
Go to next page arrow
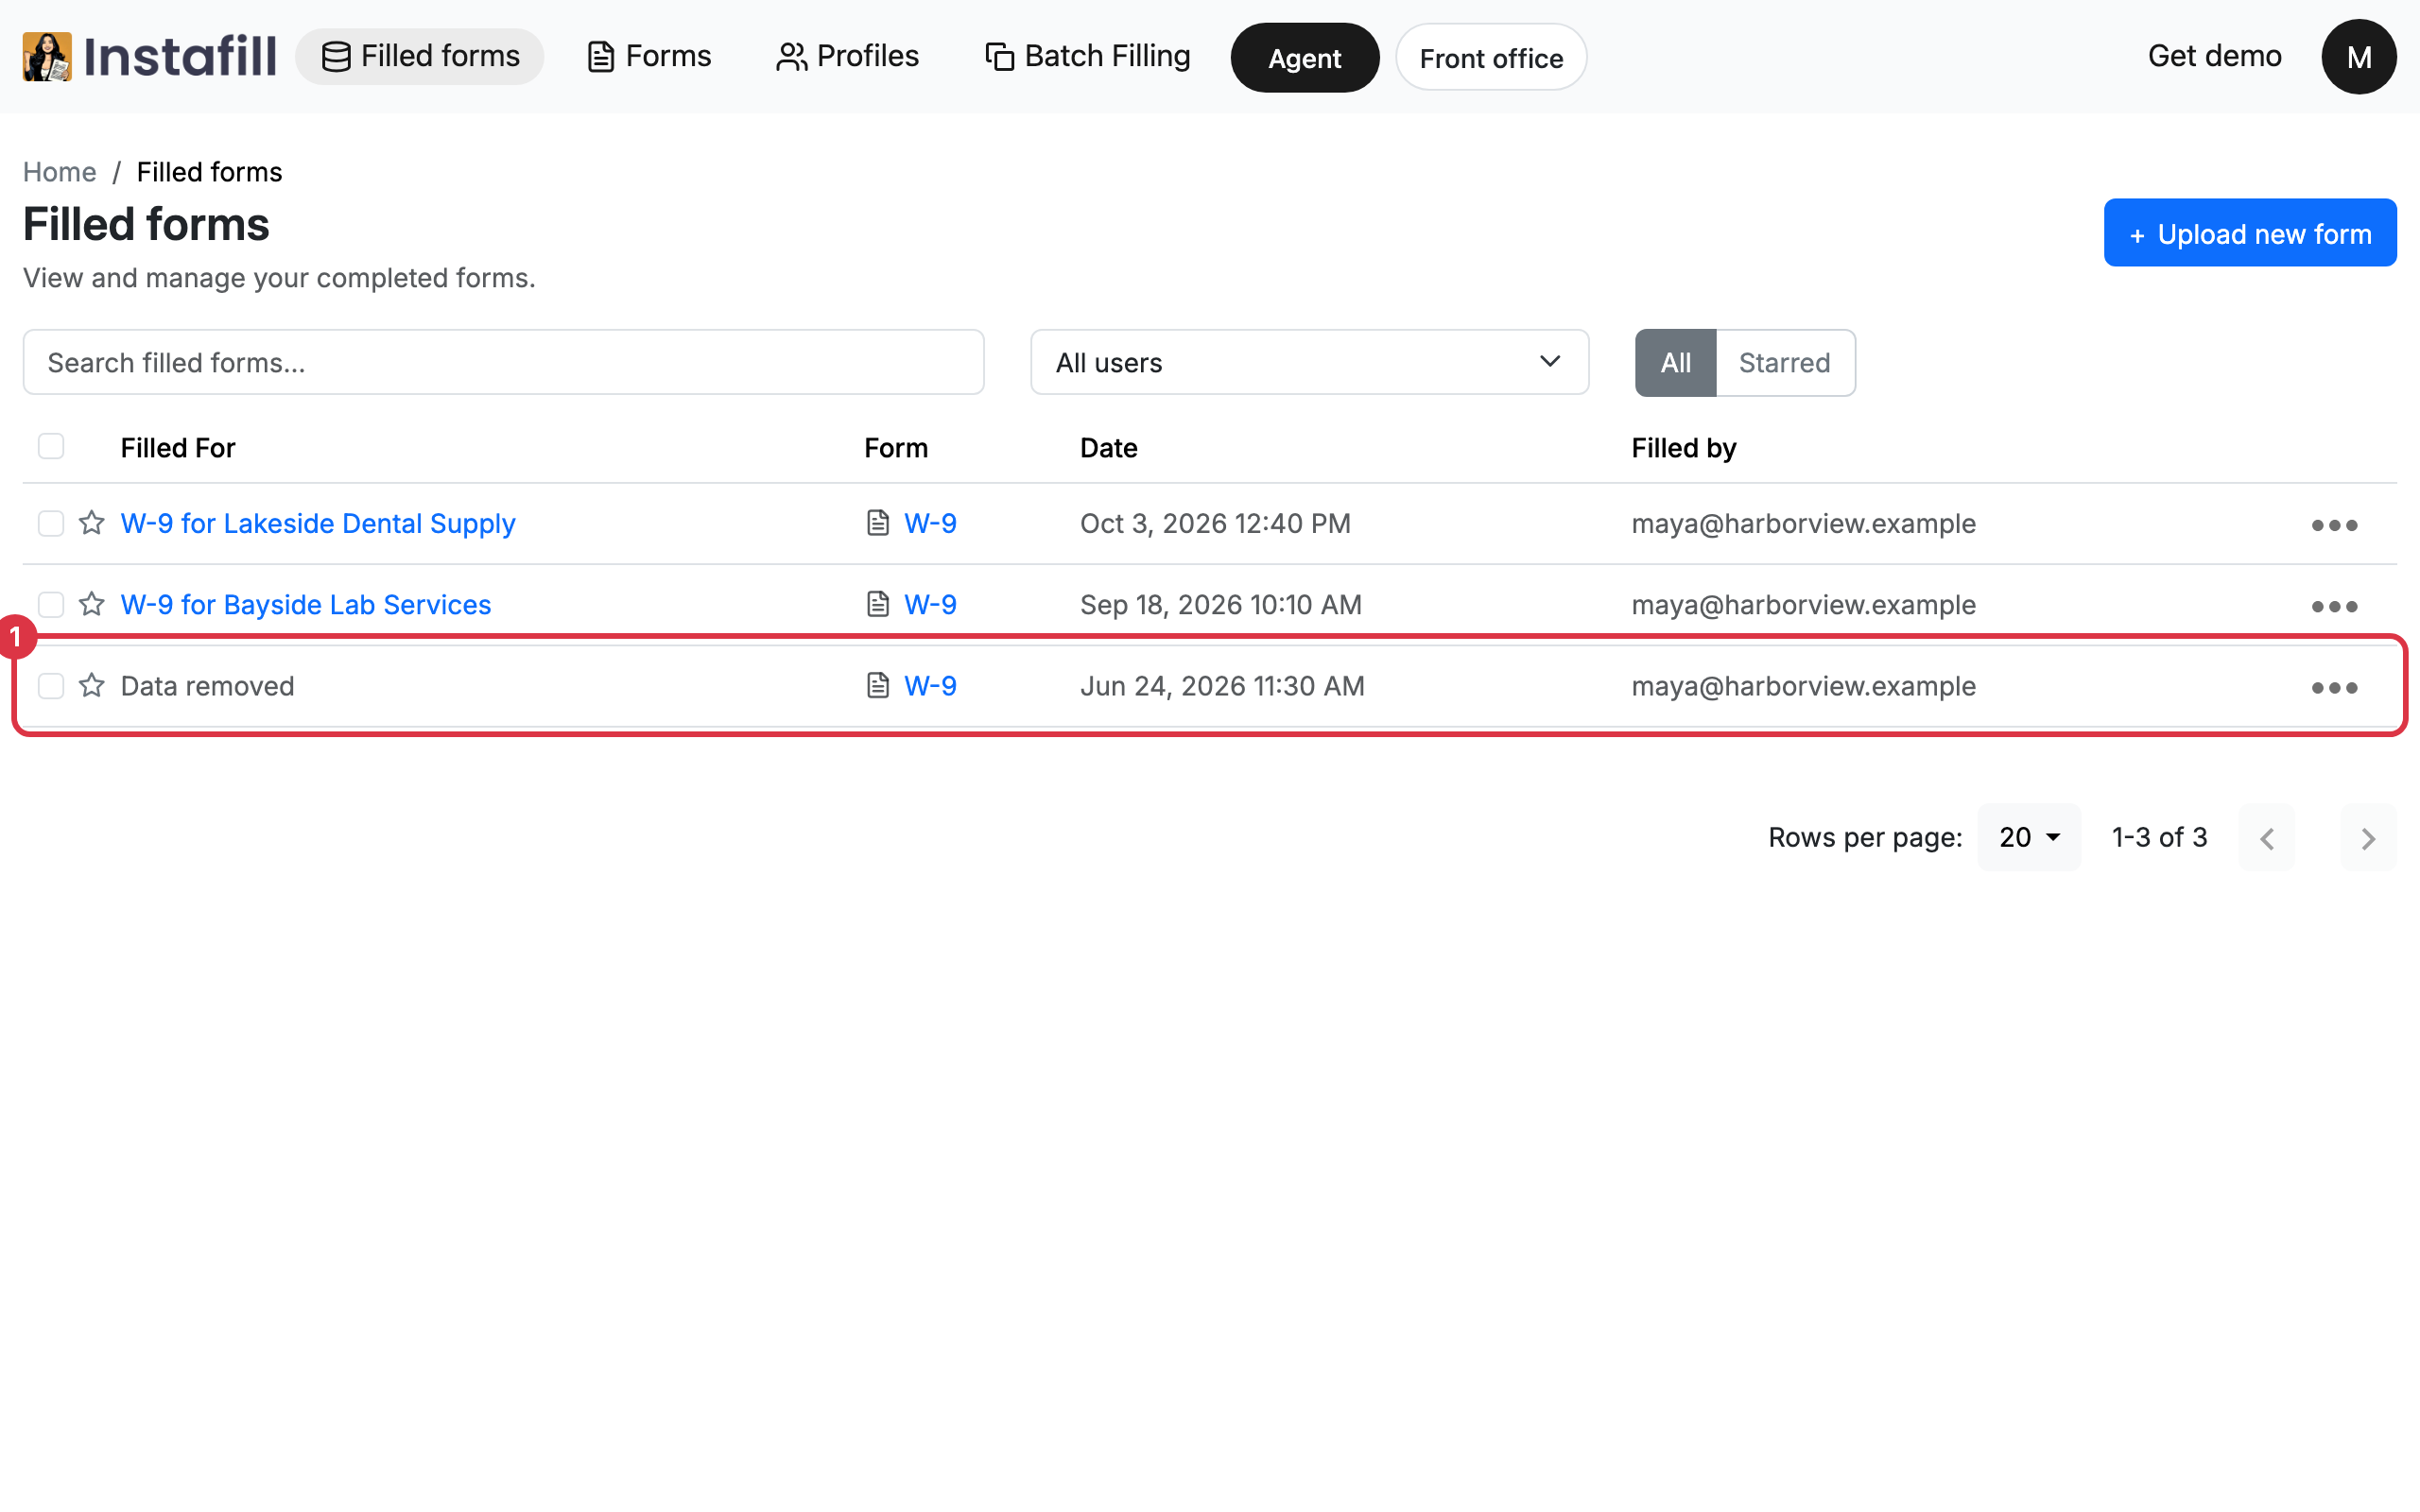(2367, 837)
